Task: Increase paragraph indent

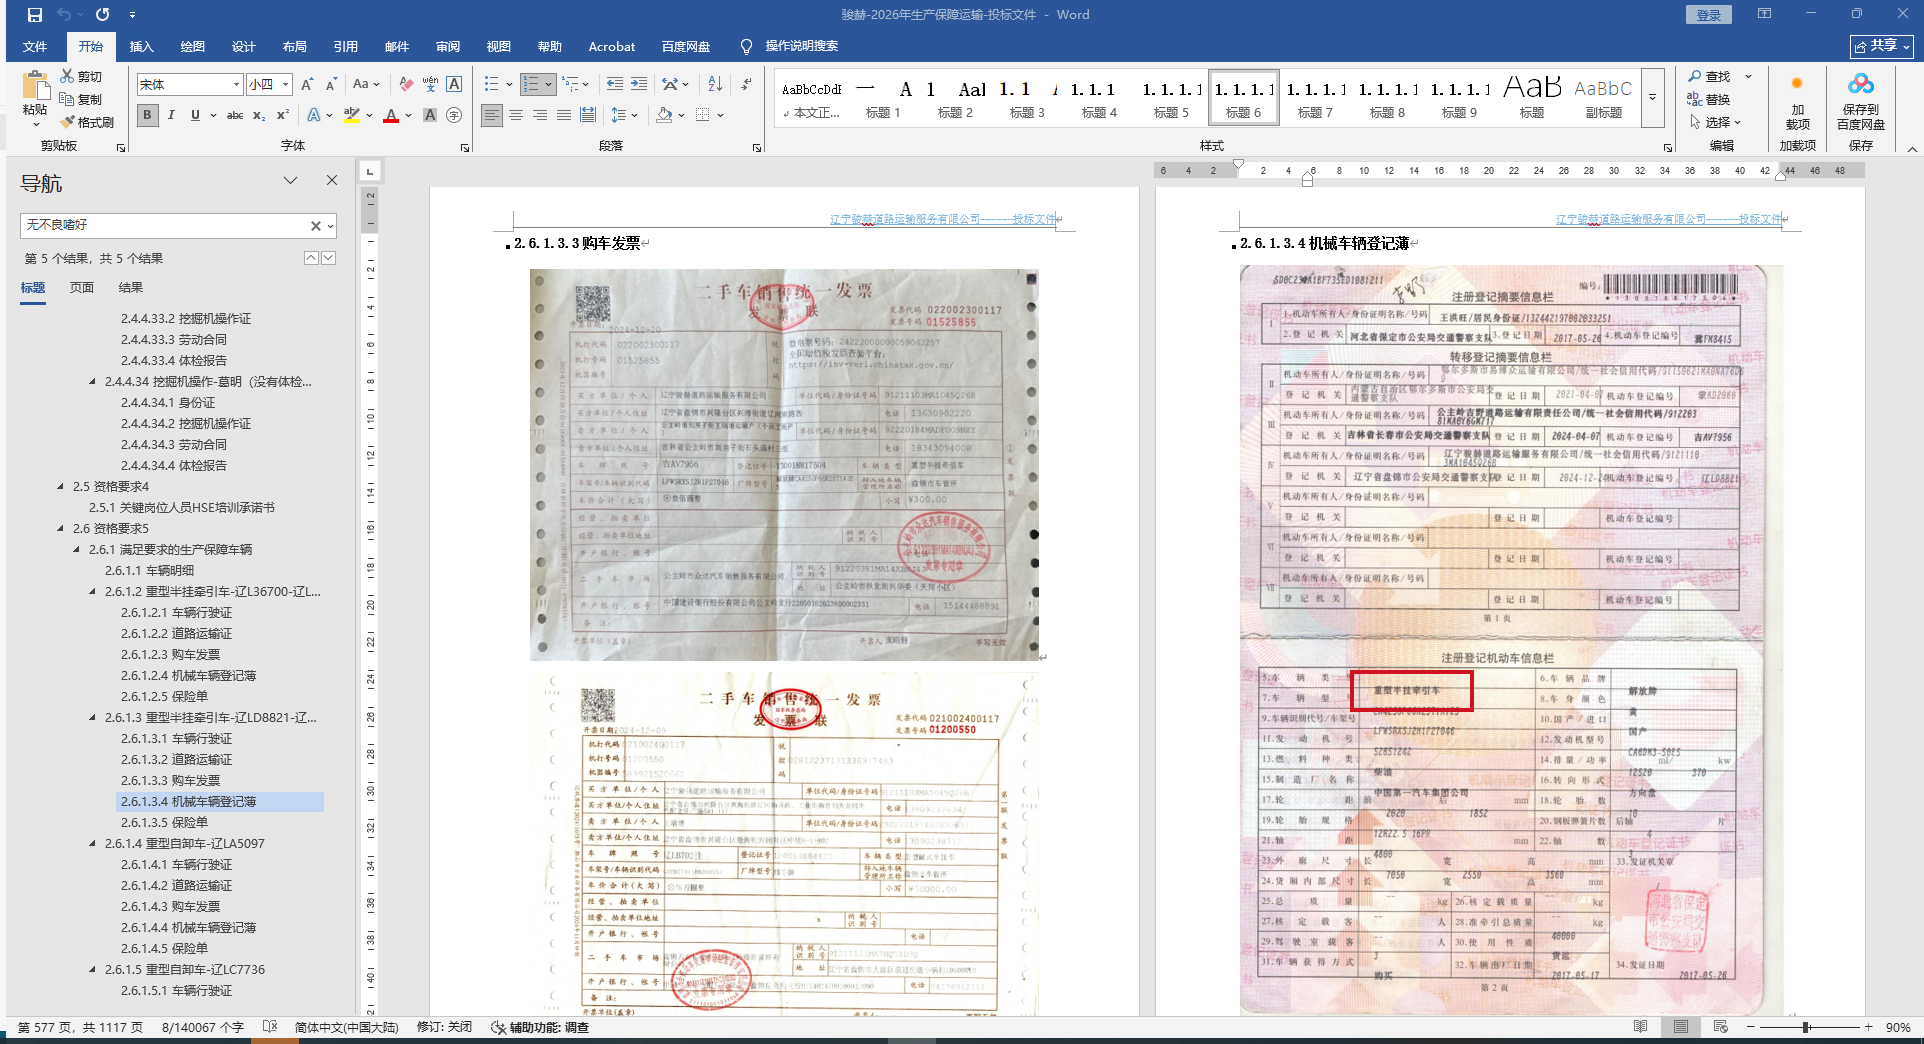Action: point(639,85)
